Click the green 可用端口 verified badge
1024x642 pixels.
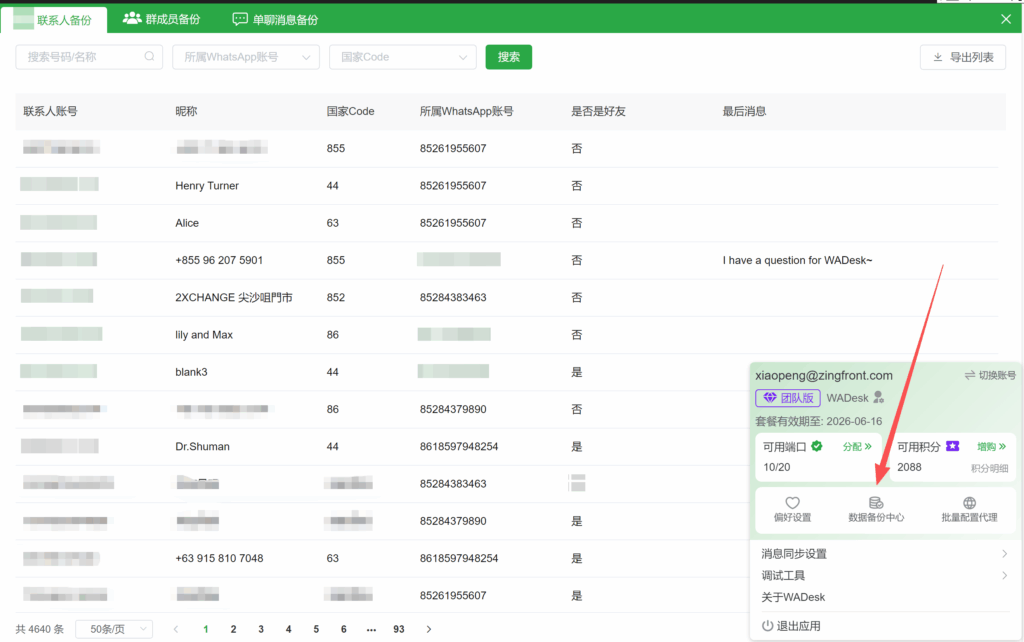pos(817,446)
